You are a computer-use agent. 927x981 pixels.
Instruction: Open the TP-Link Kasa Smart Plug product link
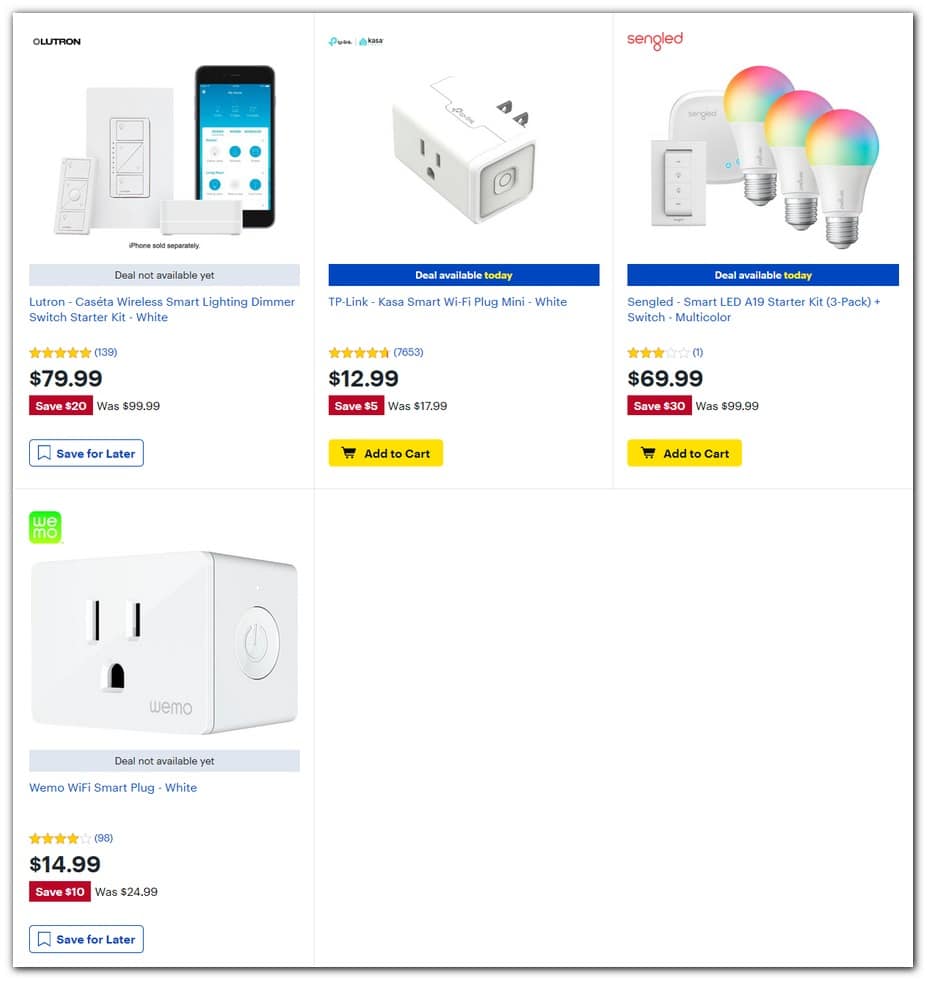(448, 301)
